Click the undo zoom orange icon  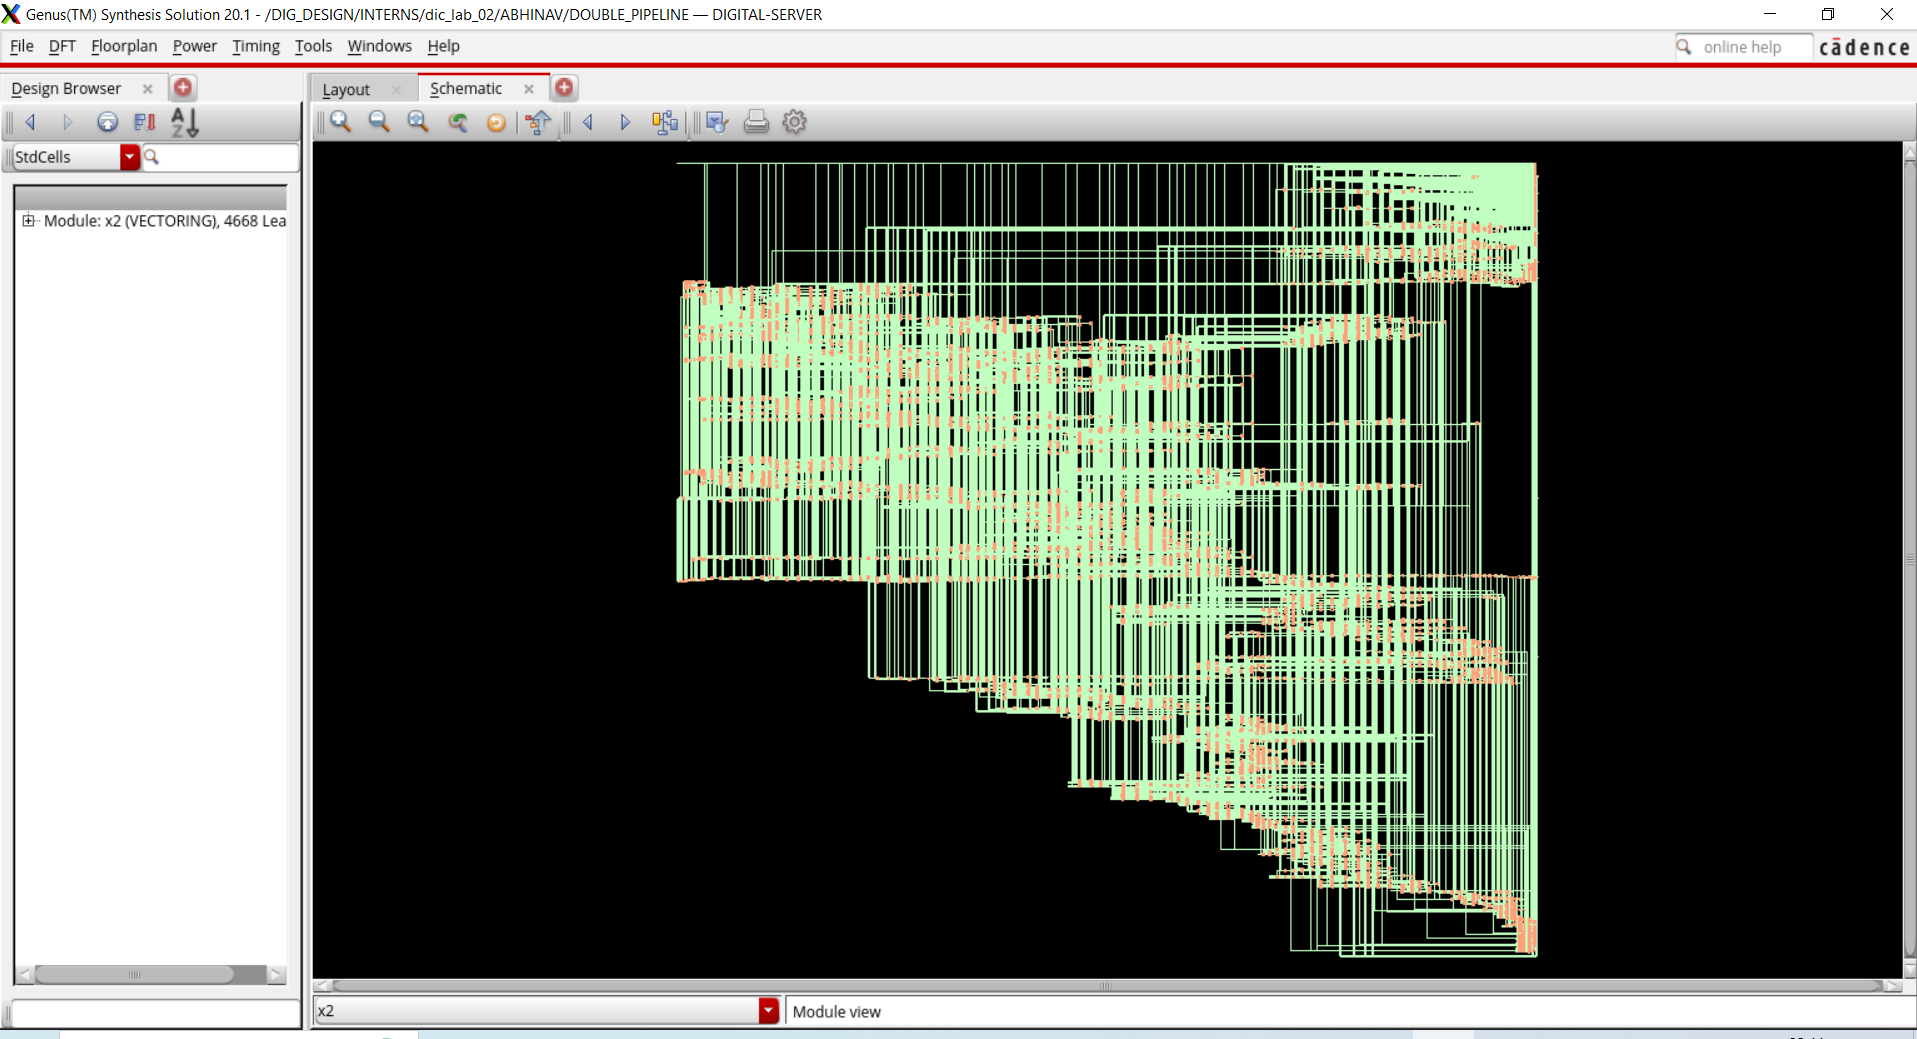(x=495, y=121)
